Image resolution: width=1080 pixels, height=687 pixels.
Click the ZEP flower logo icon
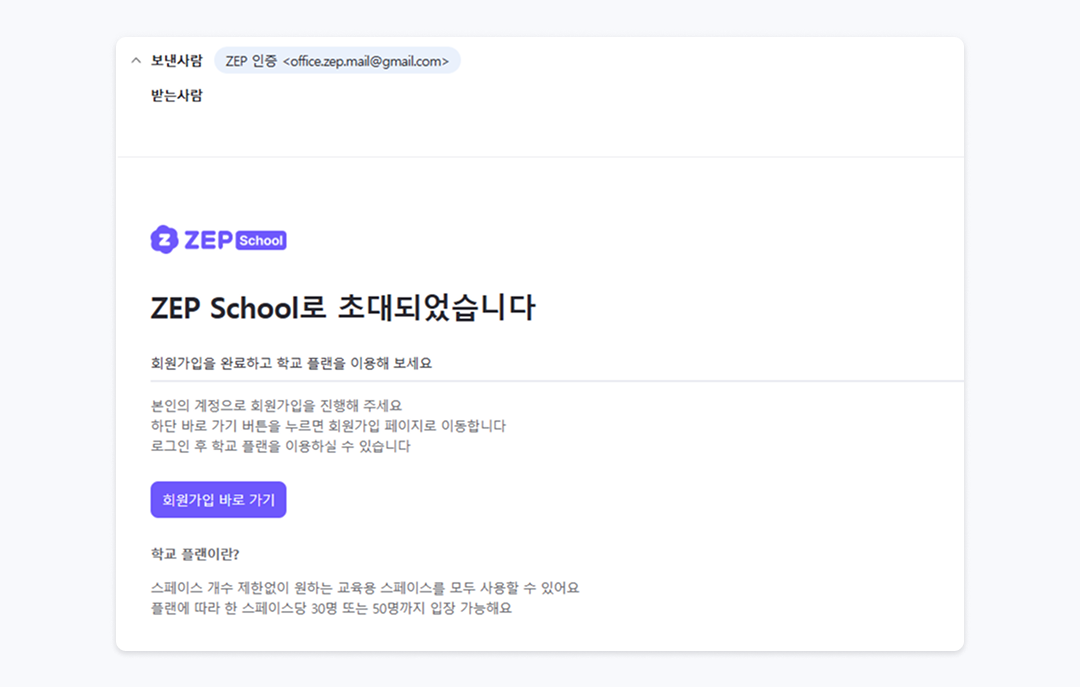165,239
